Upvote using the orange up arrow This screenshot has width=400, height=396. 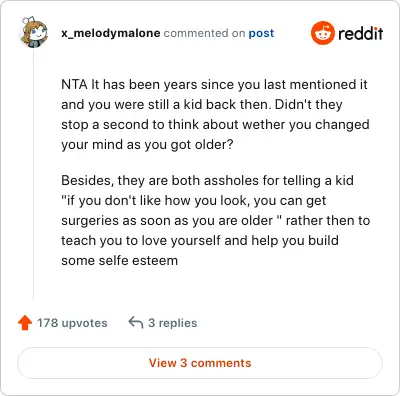(x=25, y=323)
